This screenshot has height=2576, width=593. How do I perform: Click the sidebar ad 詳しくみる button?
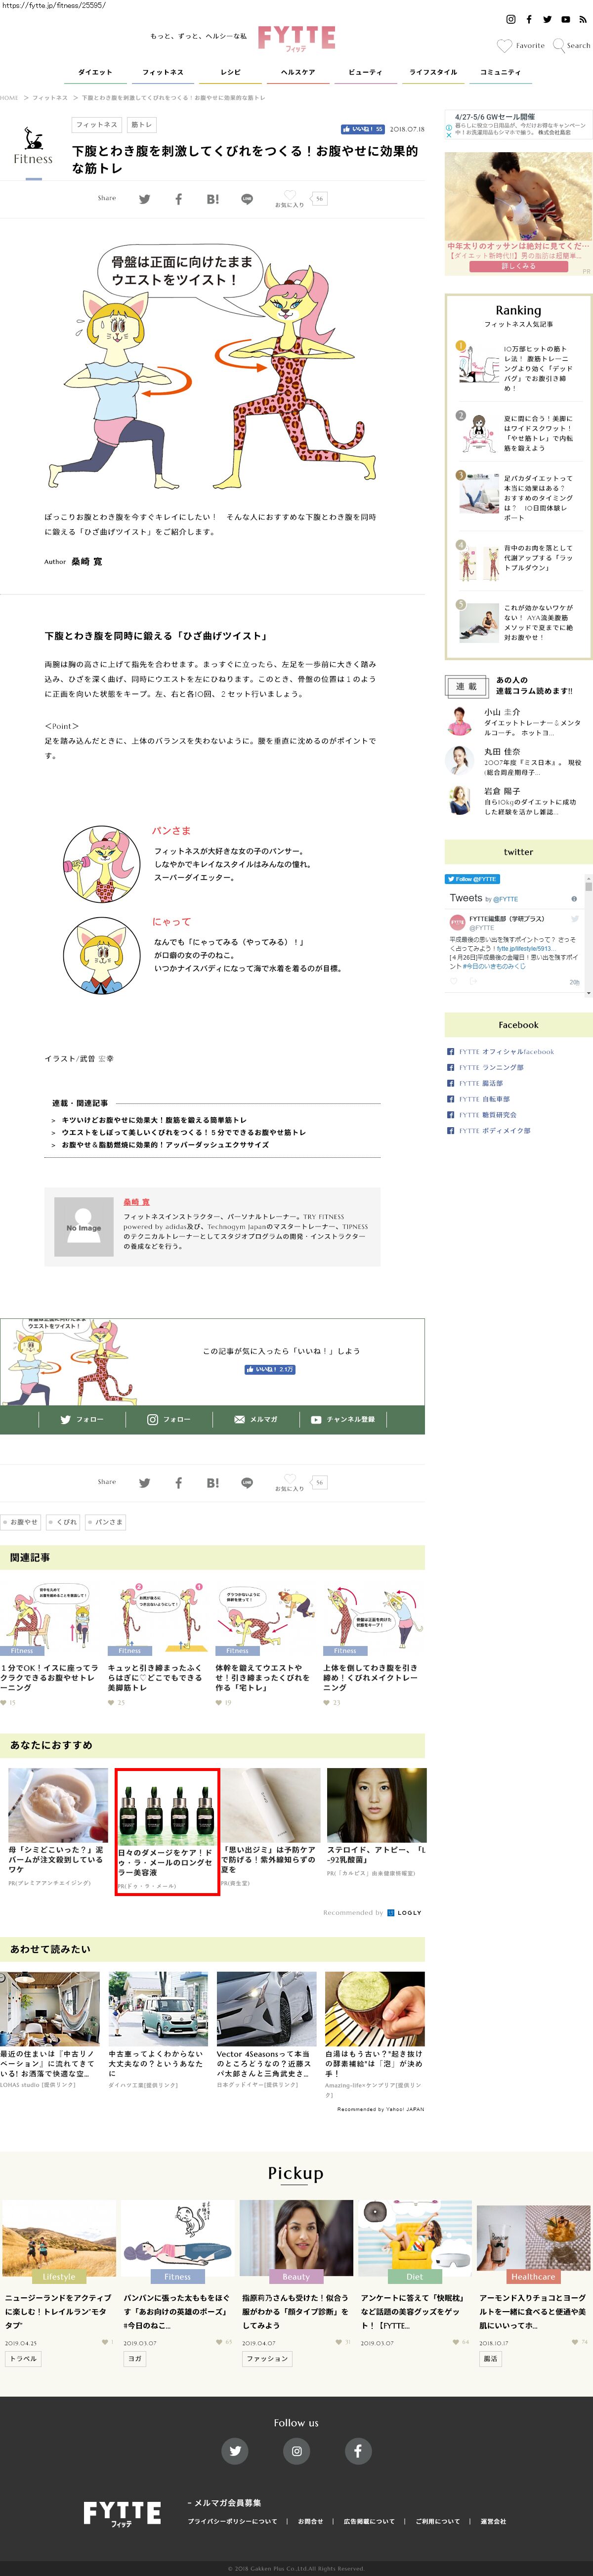pyautogui.click(x=518, y=266)
